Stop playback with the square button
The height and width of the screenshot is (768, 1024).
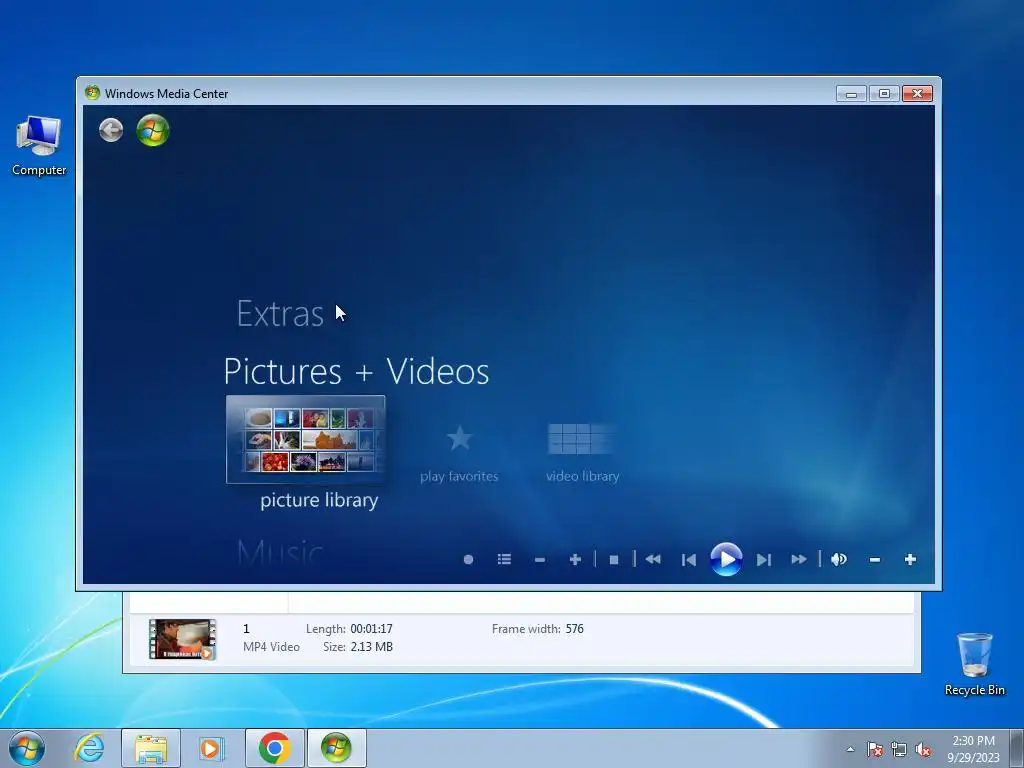coord(614,560)
